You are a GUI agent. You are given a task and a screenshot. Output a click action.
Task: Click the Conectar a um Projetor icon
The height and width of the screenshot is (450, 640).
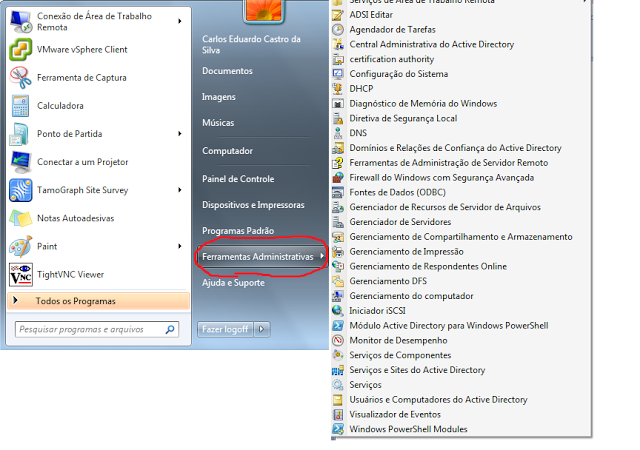20,162
